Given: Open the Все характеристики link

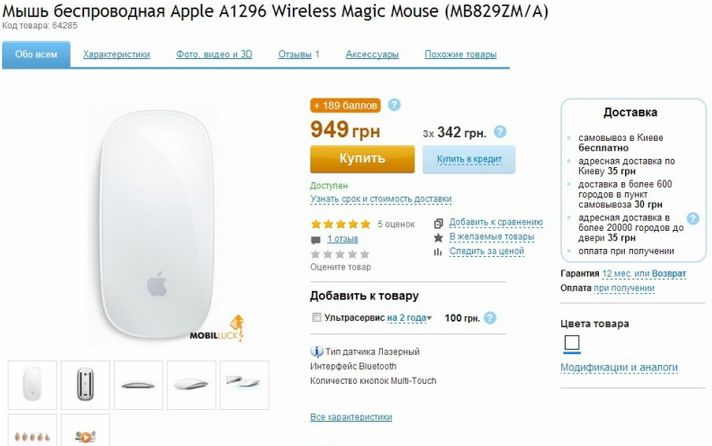Looking at the screenshot, I should pos(350,417).
